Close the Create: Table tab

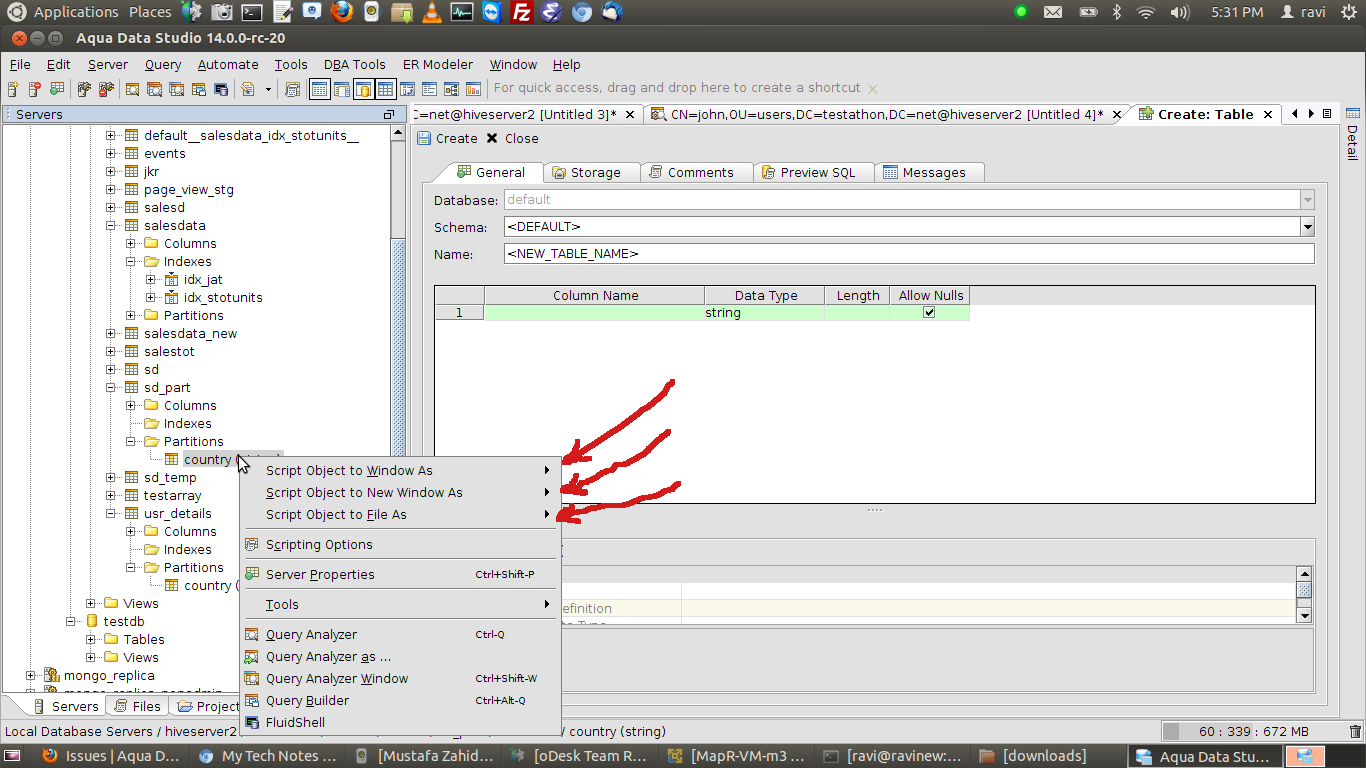tap(1268, 115)
